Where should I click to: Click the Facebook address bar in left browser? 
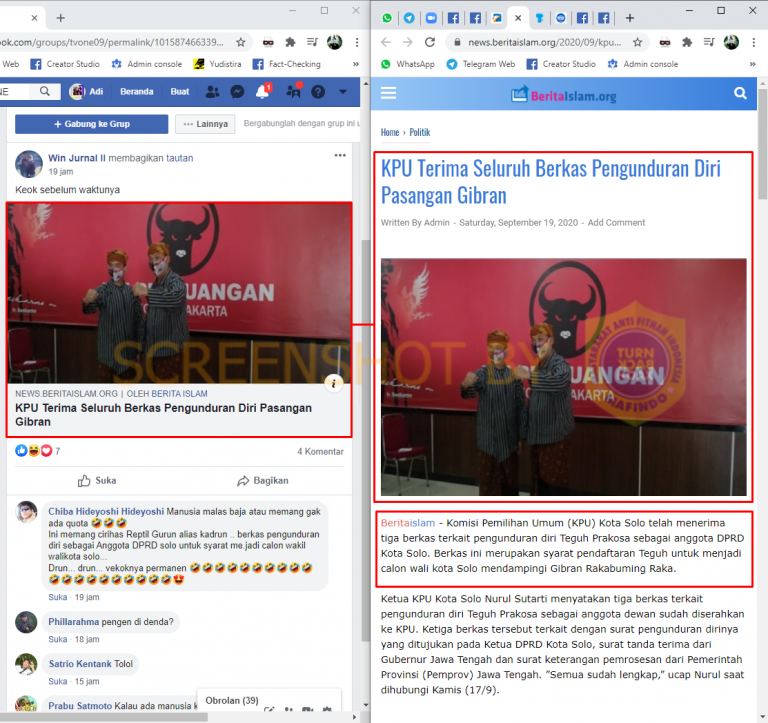point(112,42)
